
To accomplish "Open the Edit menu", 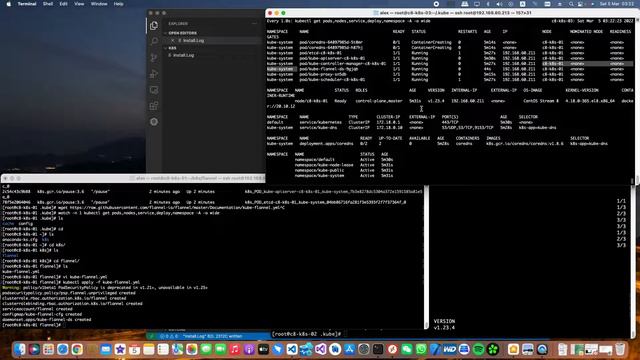I will point(63,4).
